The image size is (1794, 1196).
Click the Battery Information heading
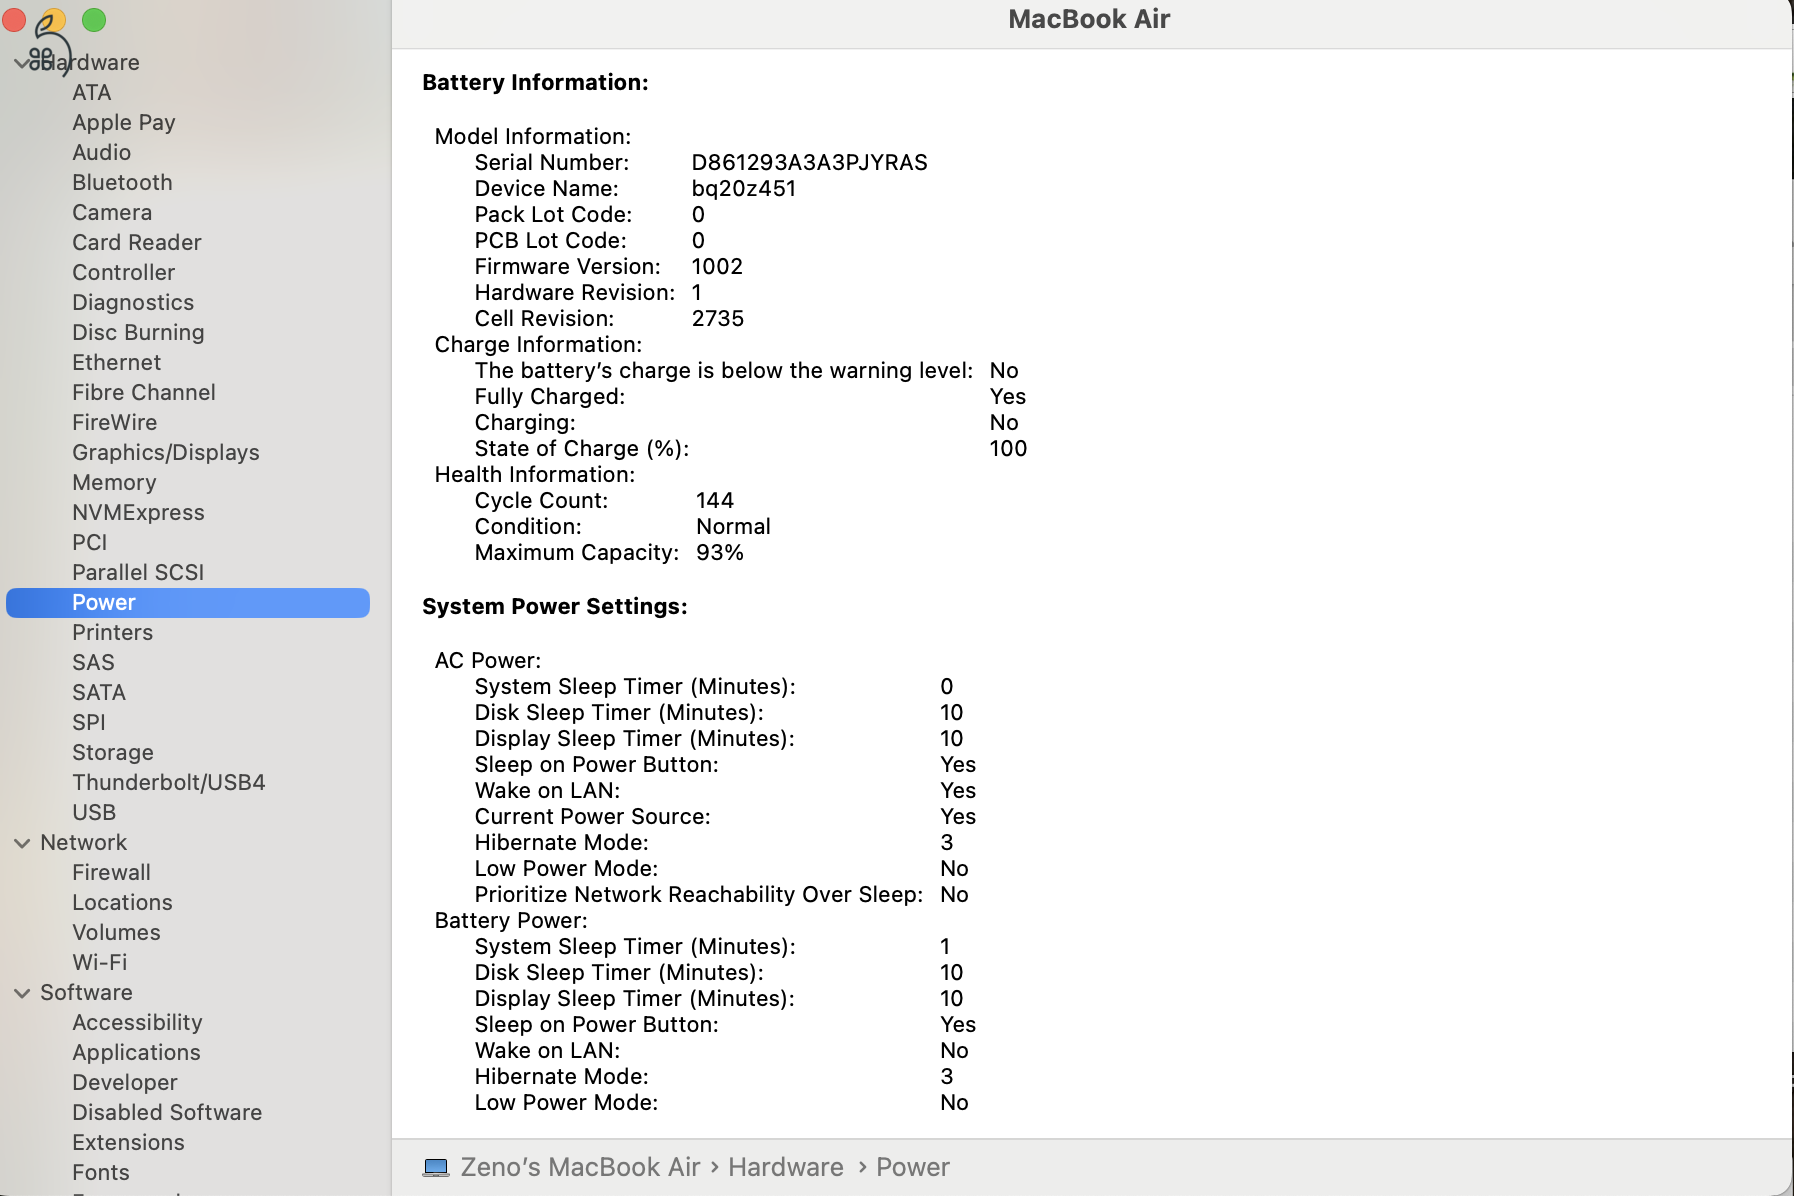pyautogui.click(x=535, y=82)
